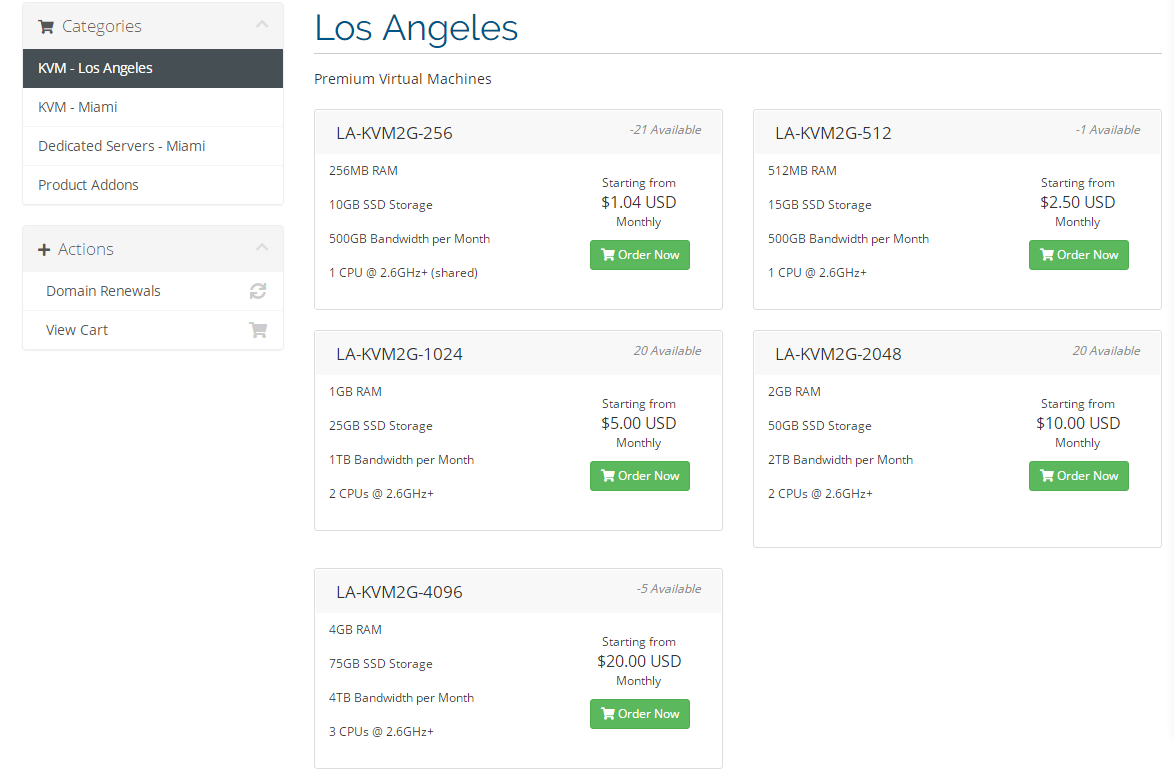Order the LA-KVM2G-2048 plan
This screenshot has height=775, width=1174.
pos(1078,476)
